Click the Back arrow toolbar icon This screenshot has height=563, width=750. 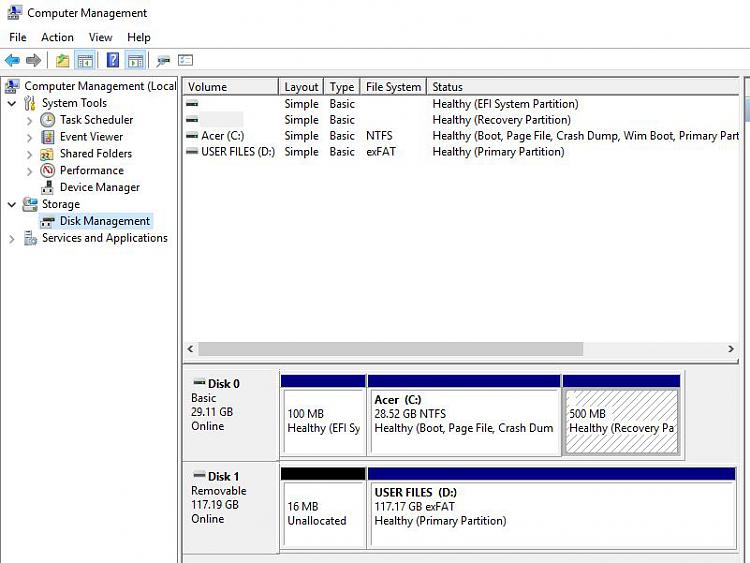(x=12, y=60)
